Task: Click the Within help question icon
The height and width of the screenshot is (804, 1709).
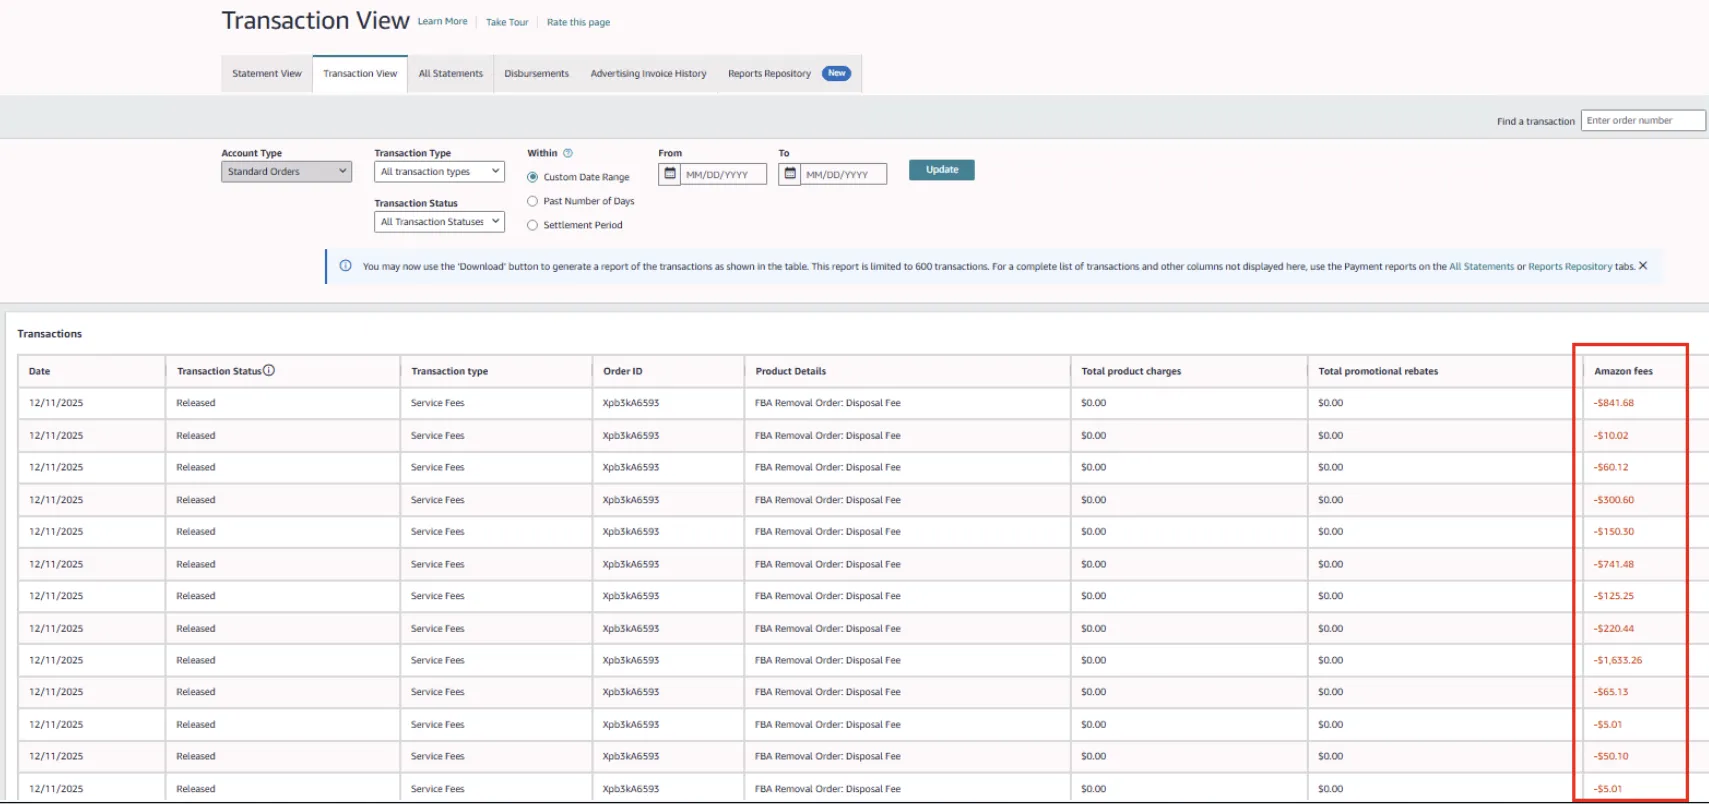Action: coord(568,153)
